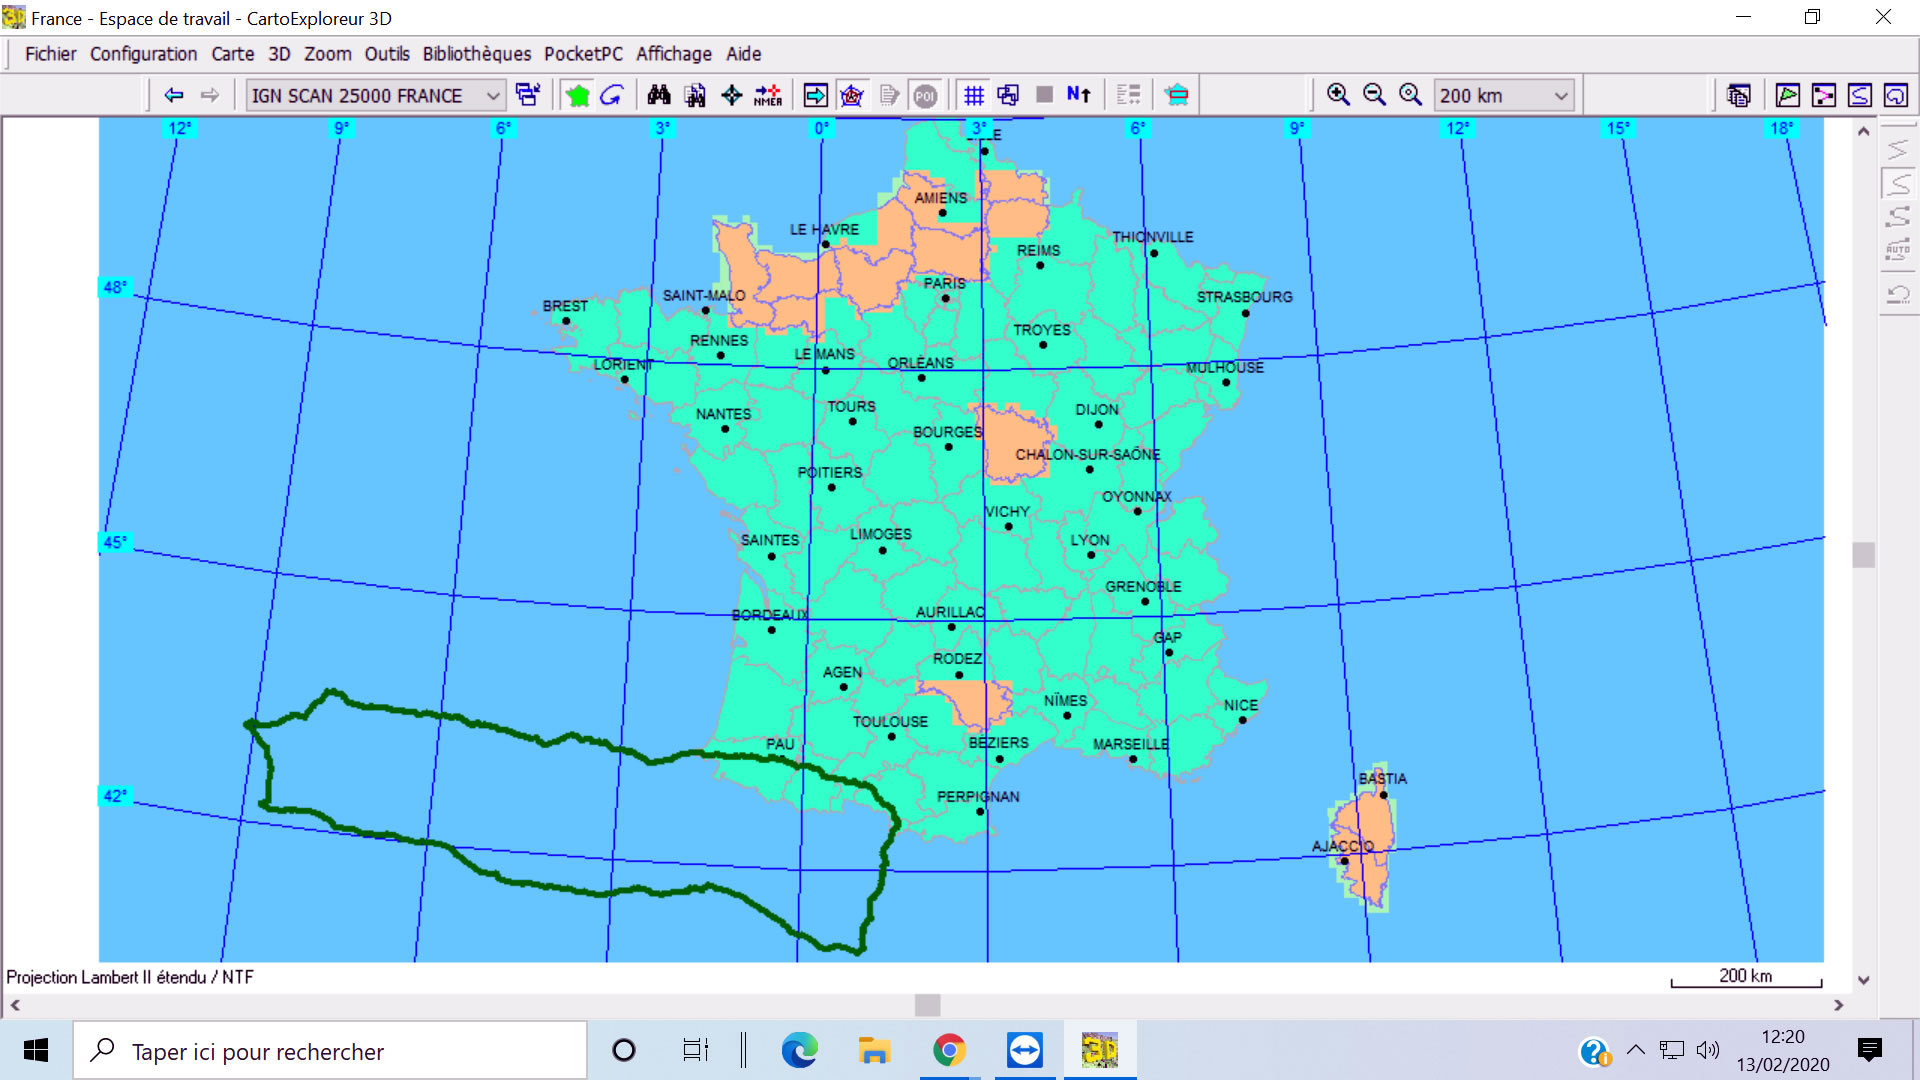The width and height of the screenshot is (1920, 1080).
Task: Toggle the overview window button
Action: (1008, 95)
